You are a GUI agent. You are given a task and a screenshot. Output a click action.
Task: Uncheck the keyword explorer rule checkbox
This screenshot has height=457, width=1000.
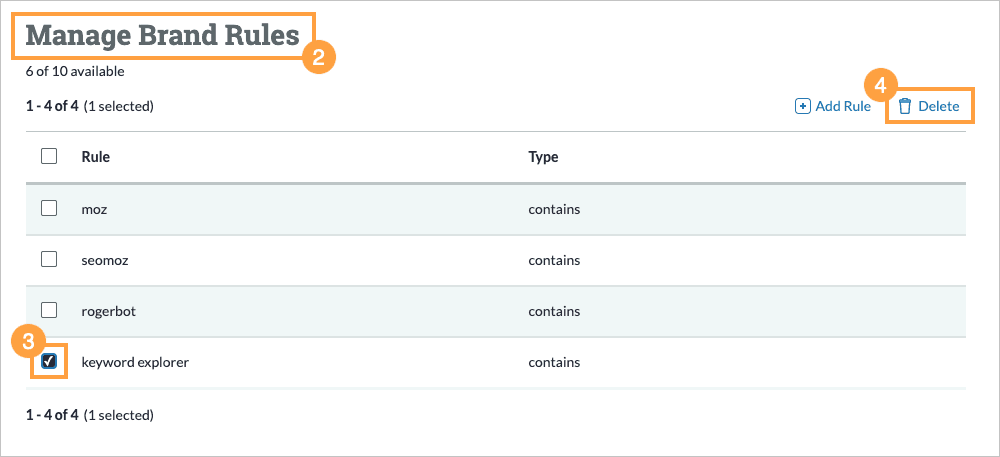[49, 361]
